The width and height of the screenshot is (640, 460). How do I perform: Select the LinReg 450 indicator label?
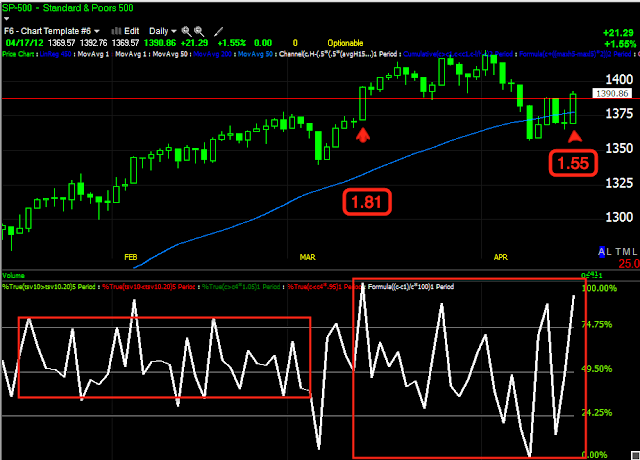click(x=56, y=54)
